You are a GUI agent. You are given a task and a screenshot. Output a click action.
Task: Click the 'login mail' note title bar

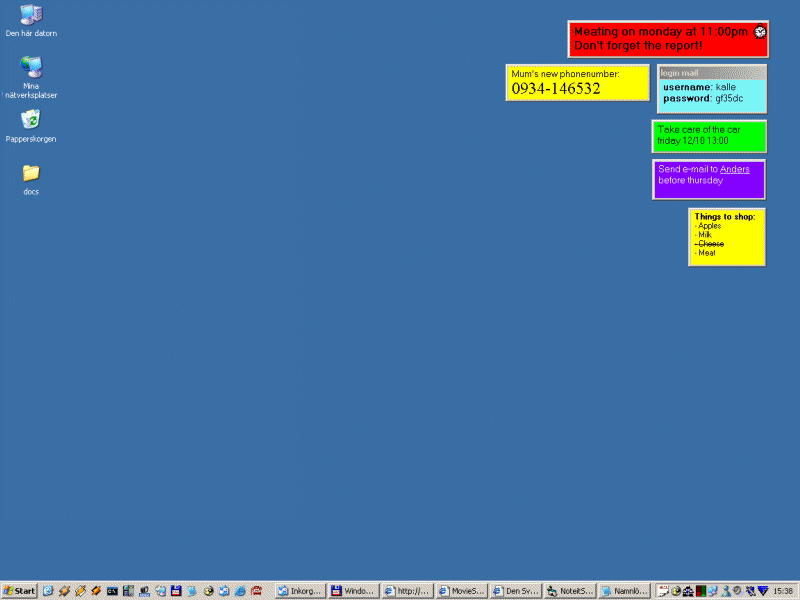point(712,73)
